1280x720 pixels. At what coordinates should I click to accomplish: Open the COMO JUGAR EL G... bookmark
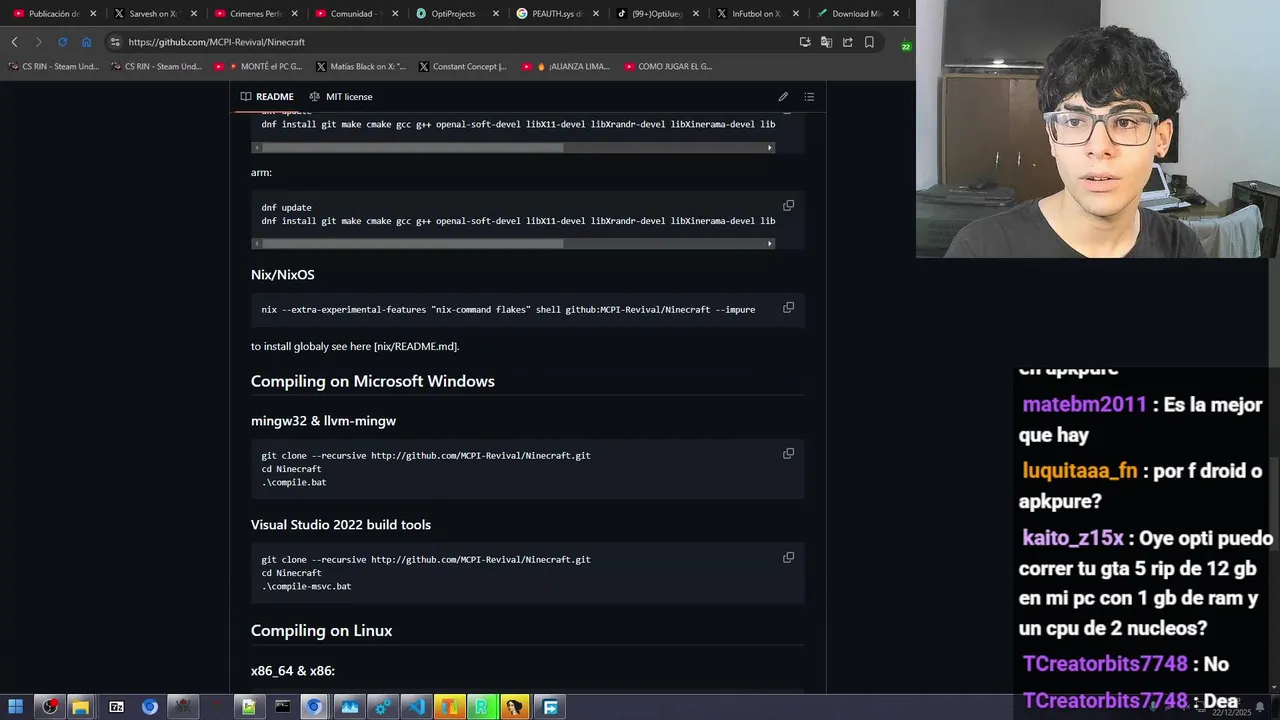[668, 67]
